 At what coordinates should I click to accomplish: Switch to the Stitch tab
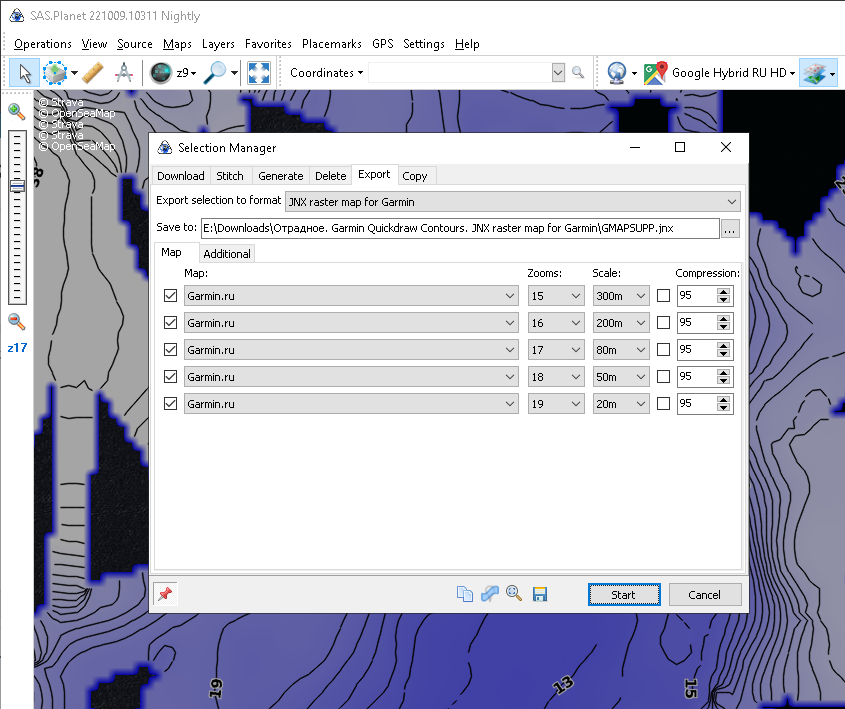click(230, 176)
